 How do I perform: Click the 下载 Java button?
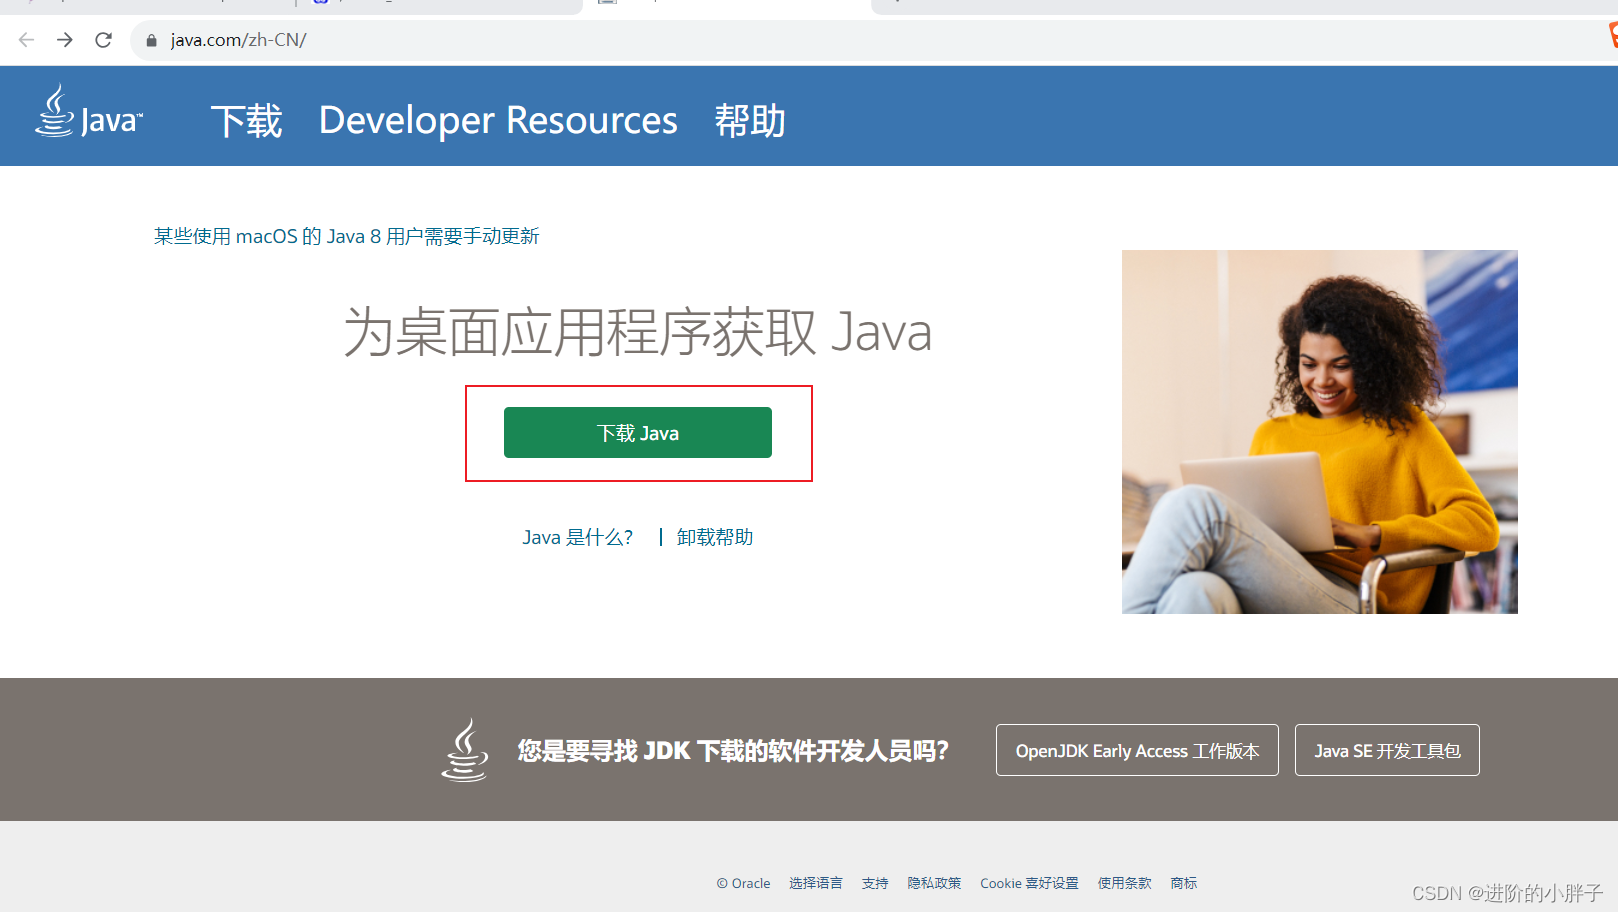pos(637,432)
